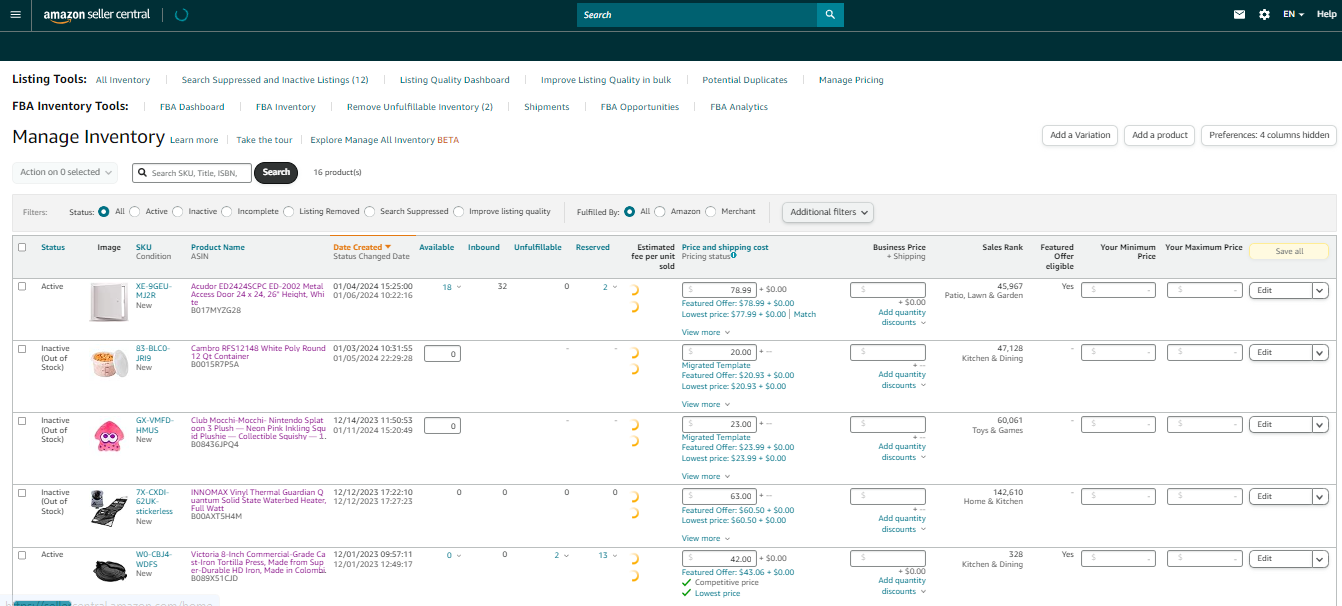Go to Listing Quality Dashboard
The image size is (1342, 606).
(455, 80)
